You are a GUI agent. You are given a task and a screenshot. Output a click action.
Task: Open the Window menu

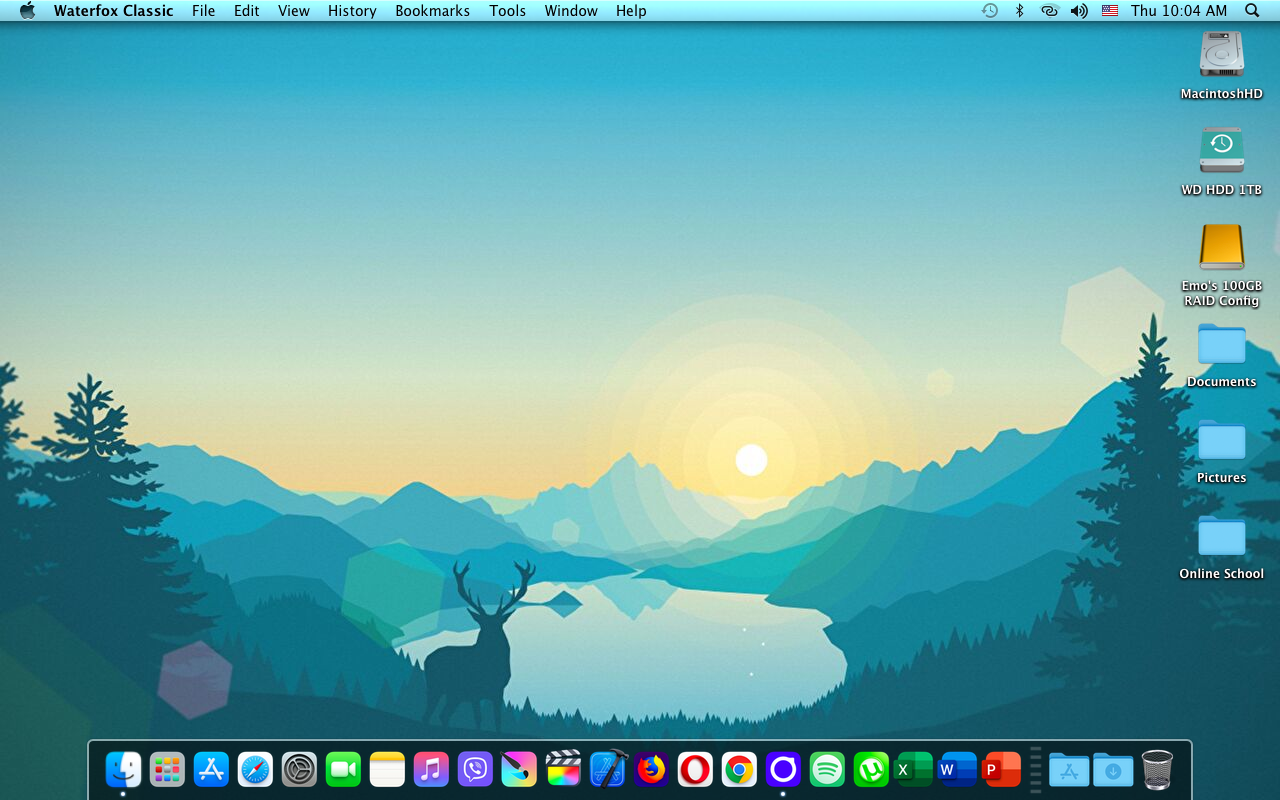click(571, 11)
